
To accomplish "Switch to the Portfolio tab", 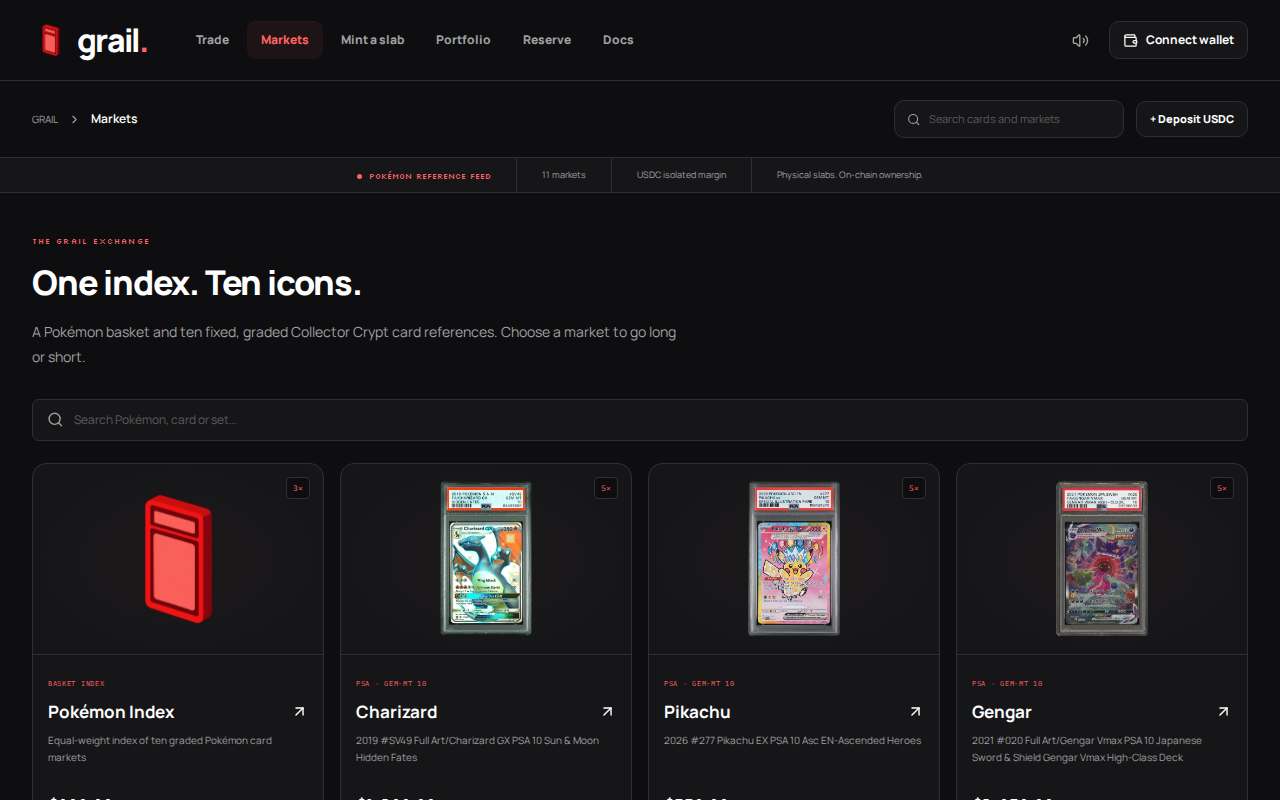I will (x=463, y=40).
